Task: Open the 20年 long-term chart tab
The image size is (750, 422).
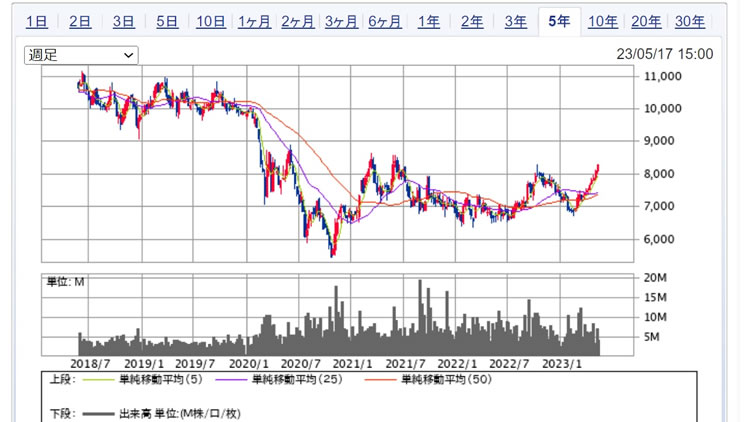Action: pyautogui.click(x=646, y=22)
